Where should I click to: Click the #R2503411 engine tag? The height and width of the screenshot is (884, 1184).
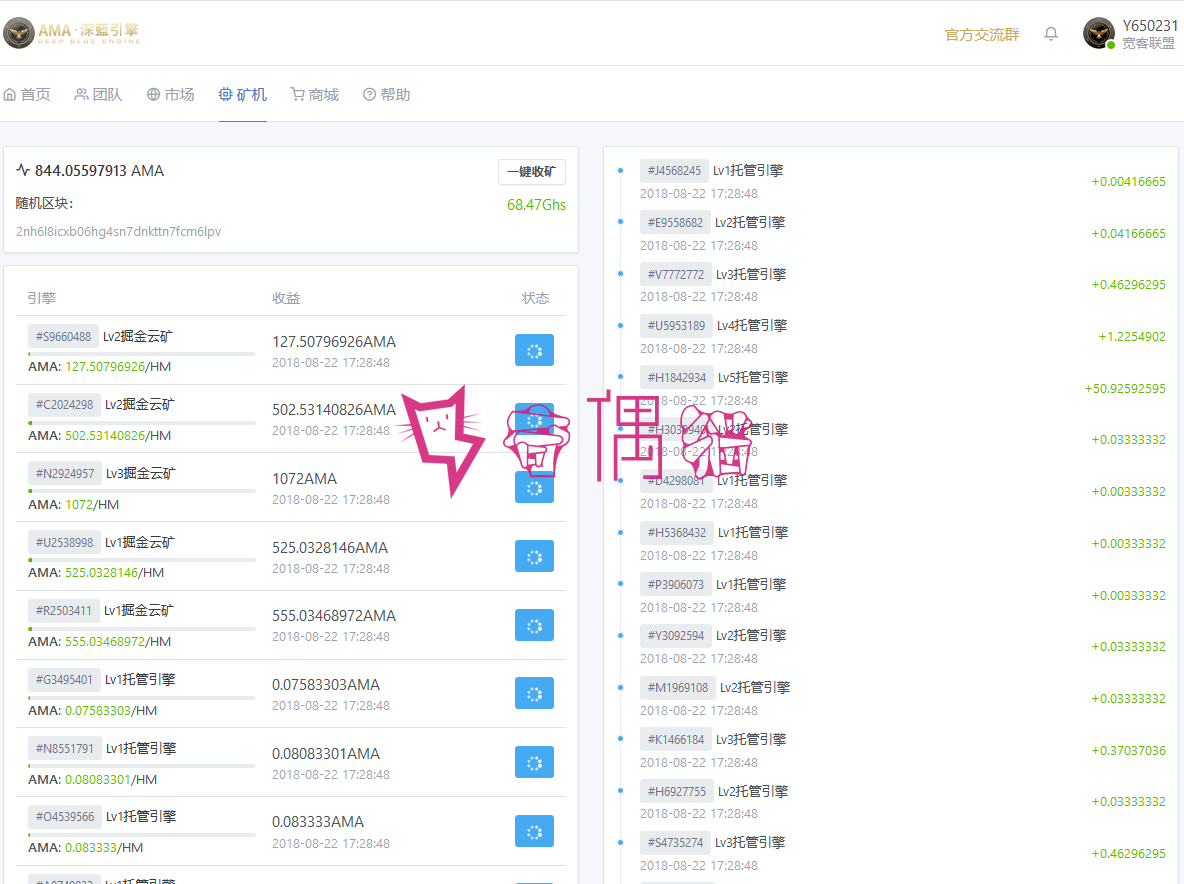pyautogui.click(x=63, y=611)
